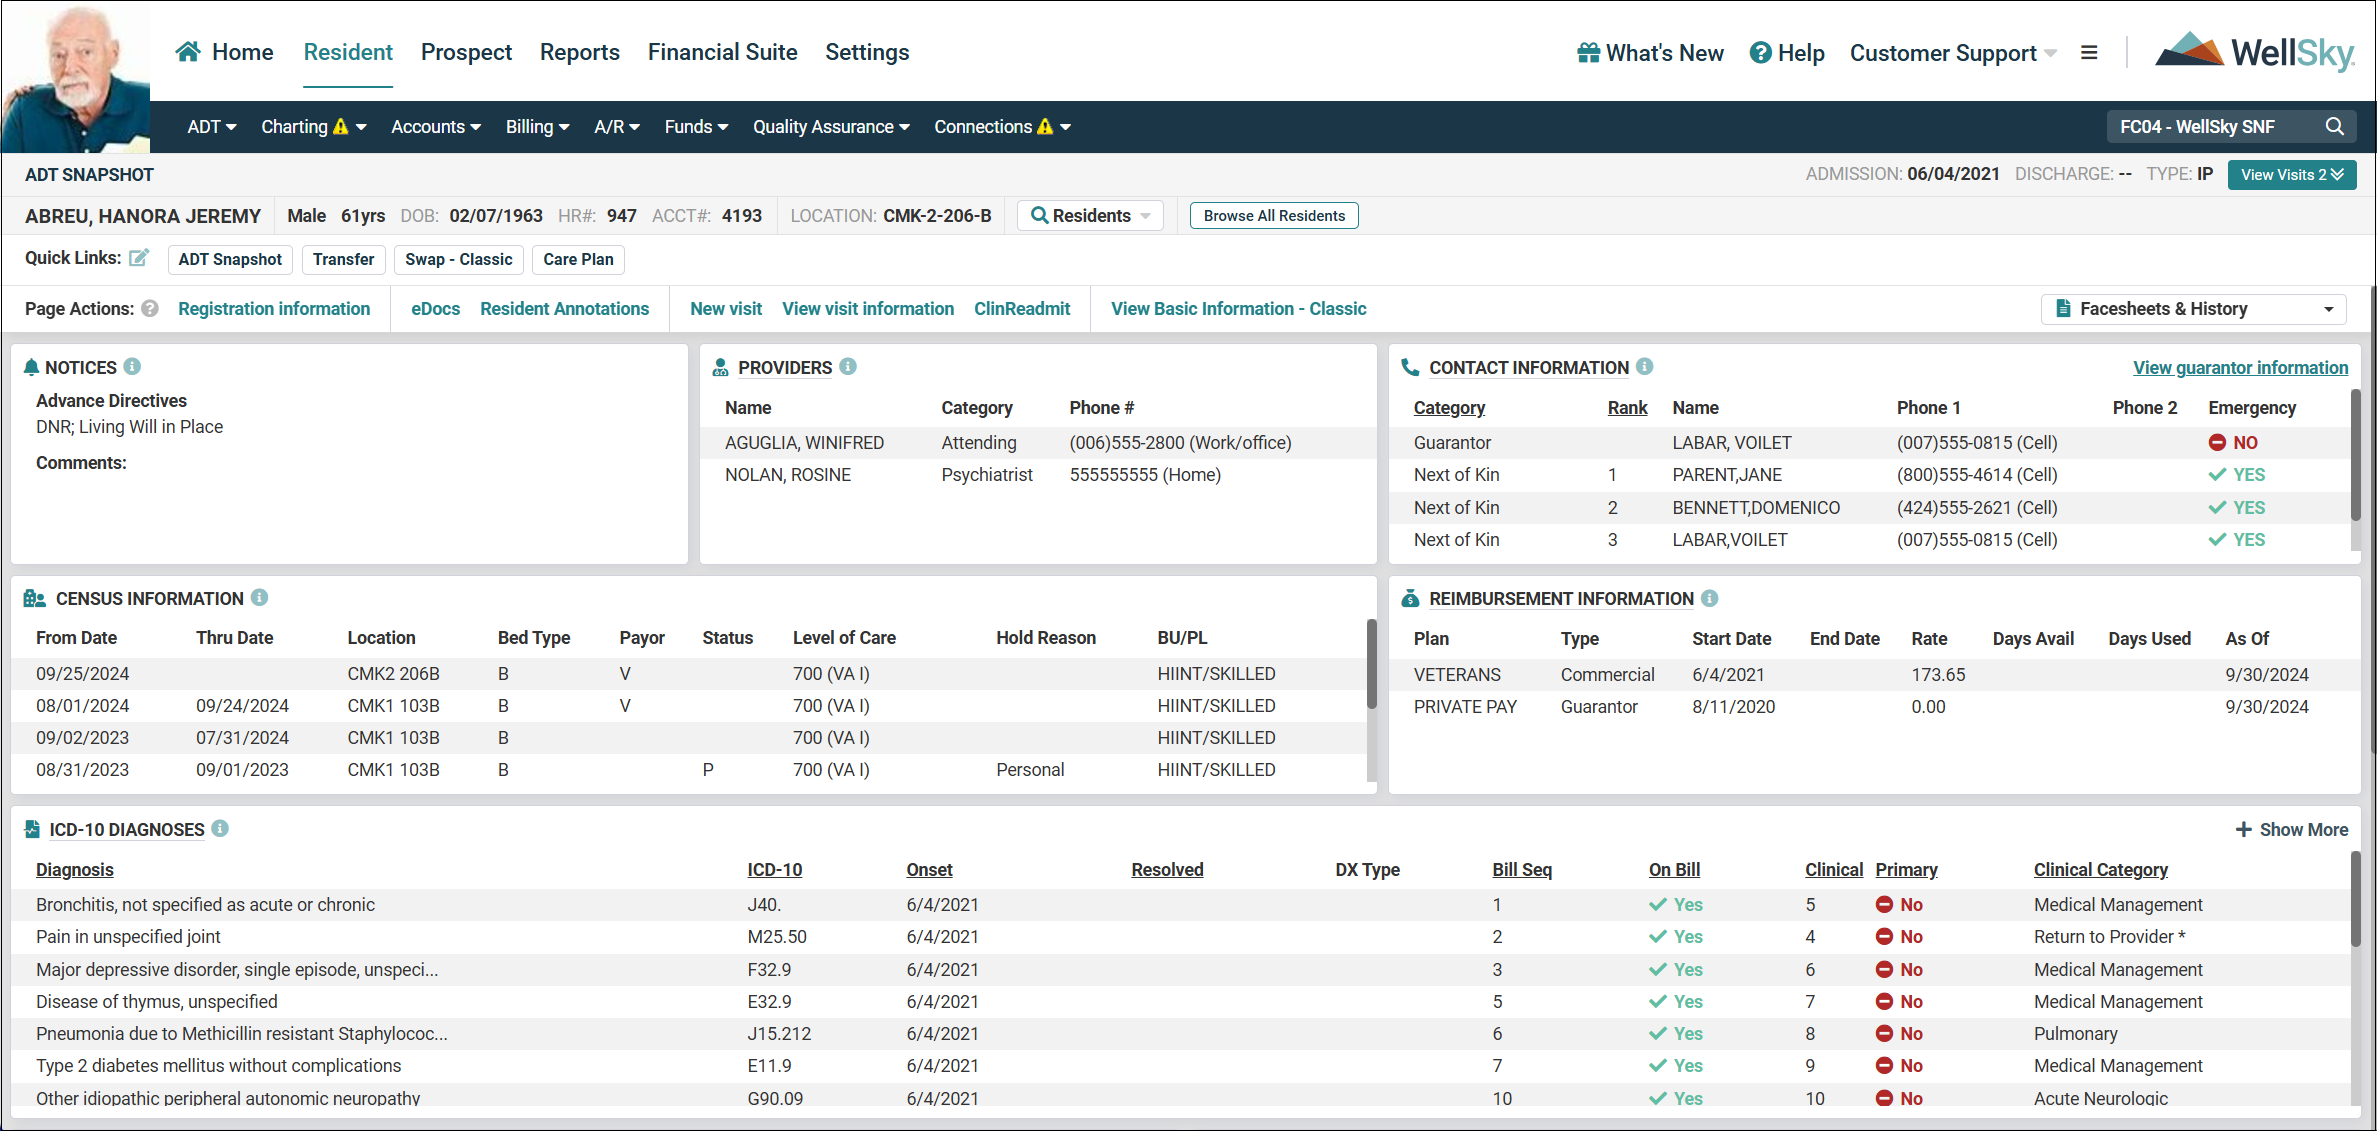Click the Quick Links edit pencil icon
Image resolution: width=2377 pixels, height=1131 pixels.
139,258
